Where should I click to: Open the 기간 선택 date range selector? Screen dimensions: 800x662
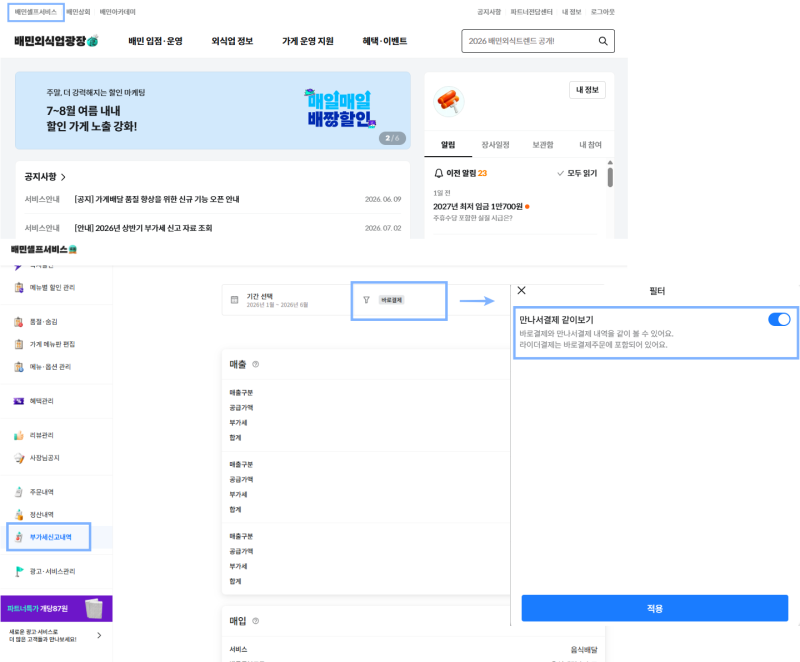(x=286, y=300)
